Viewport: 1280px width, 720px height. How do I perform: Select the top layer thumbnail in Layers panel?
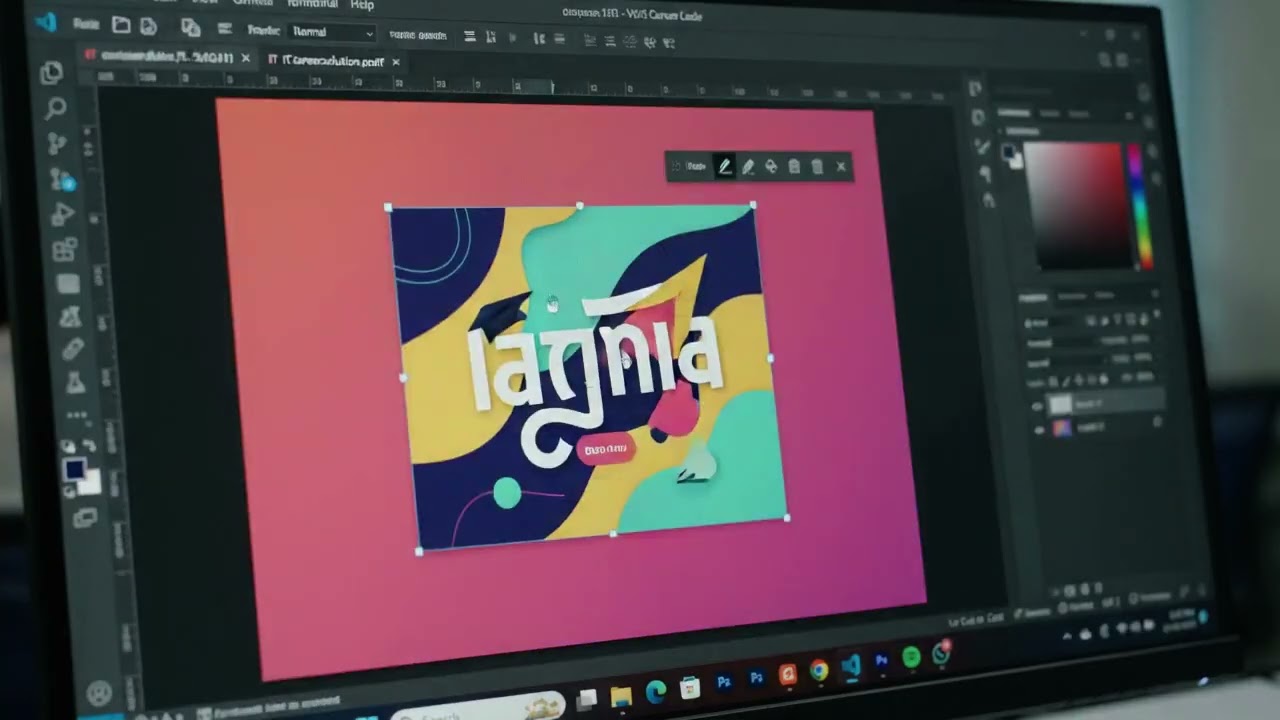[1060, 404]
